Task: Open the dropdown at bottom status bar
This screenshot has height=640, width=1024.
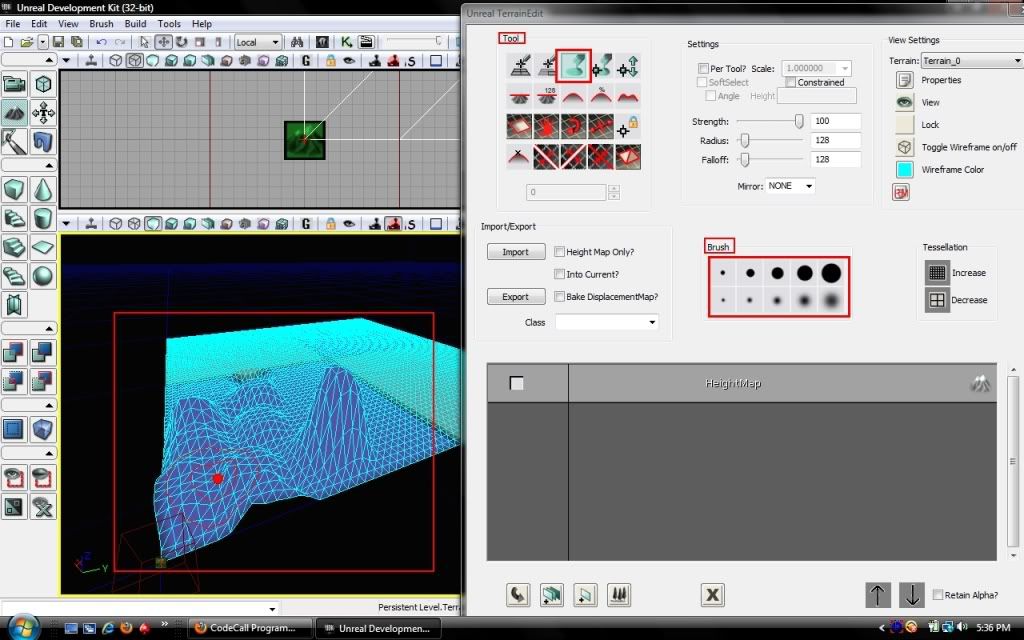Action: [272, 608]
